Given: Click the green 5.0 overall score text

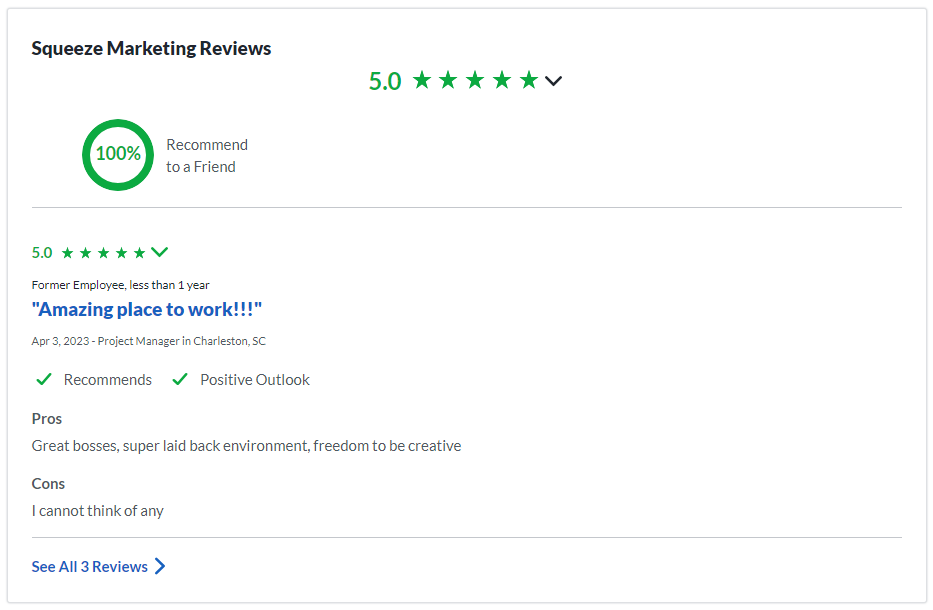Looking at the screenshot, I should click(x=383, y=80).
